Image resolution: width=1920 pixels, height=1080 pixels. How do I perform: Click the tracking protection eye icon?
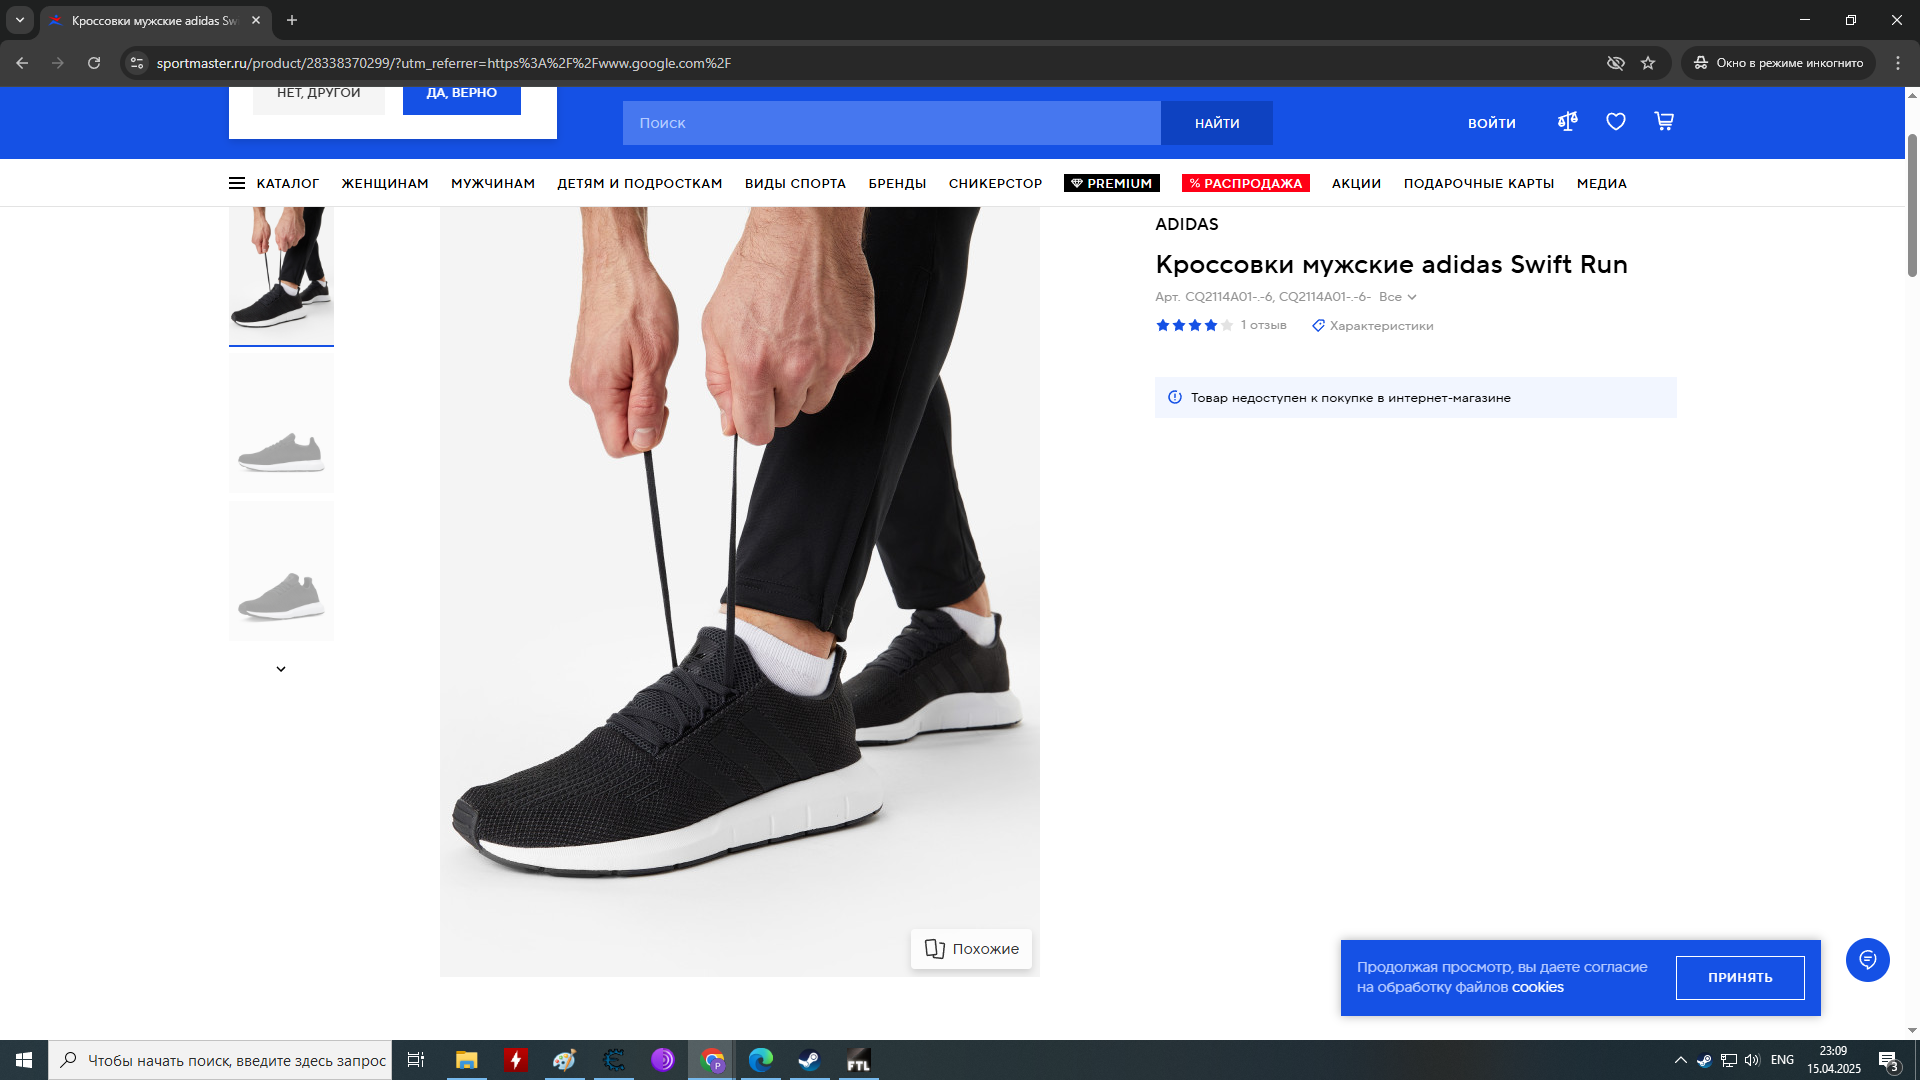click(x=1615, y=63)
